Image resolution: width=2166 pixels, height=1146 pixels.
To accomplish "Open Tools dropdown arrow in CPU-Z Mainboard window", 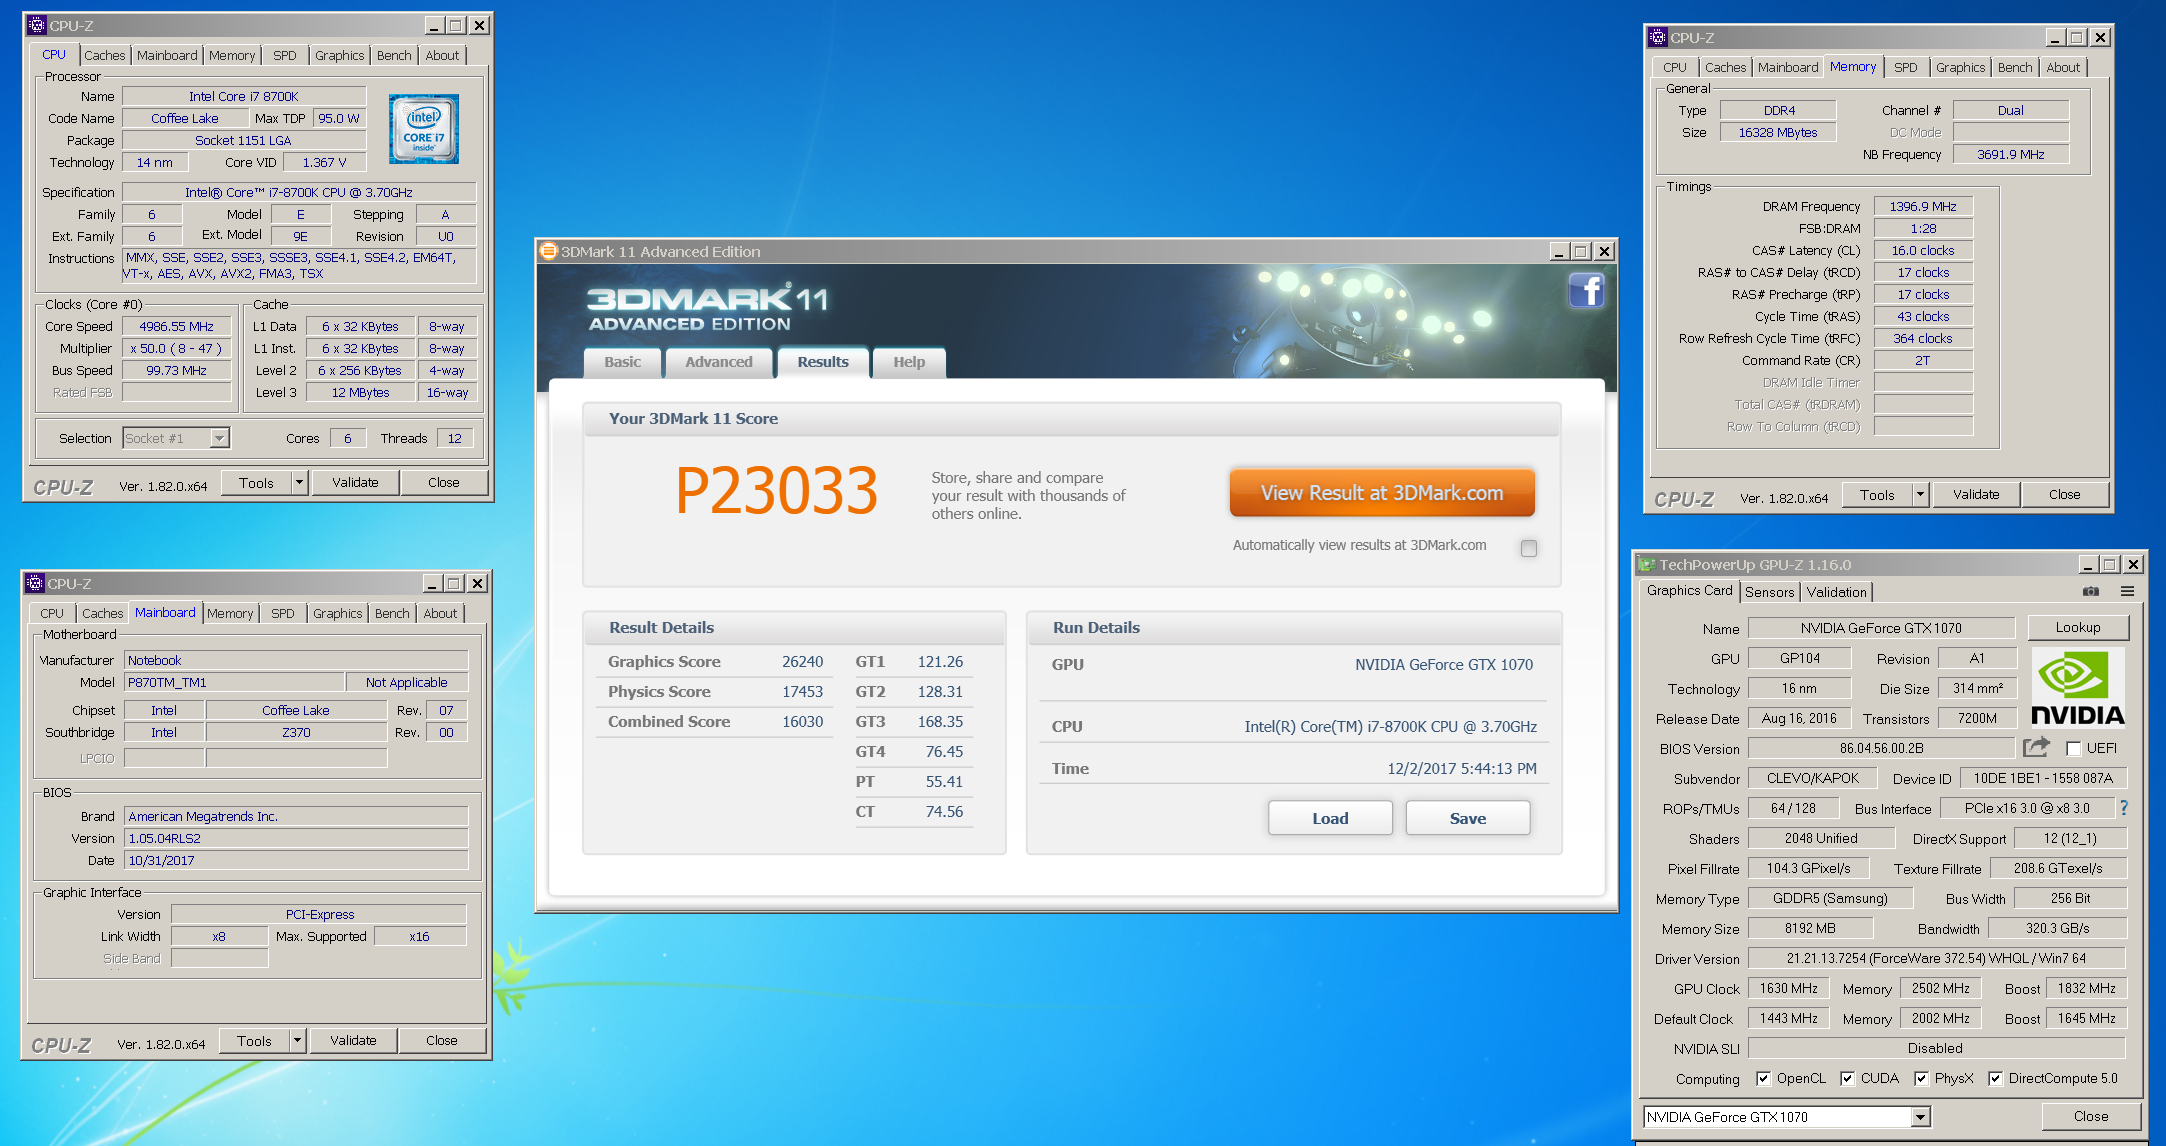I will tap(297, 1041).
